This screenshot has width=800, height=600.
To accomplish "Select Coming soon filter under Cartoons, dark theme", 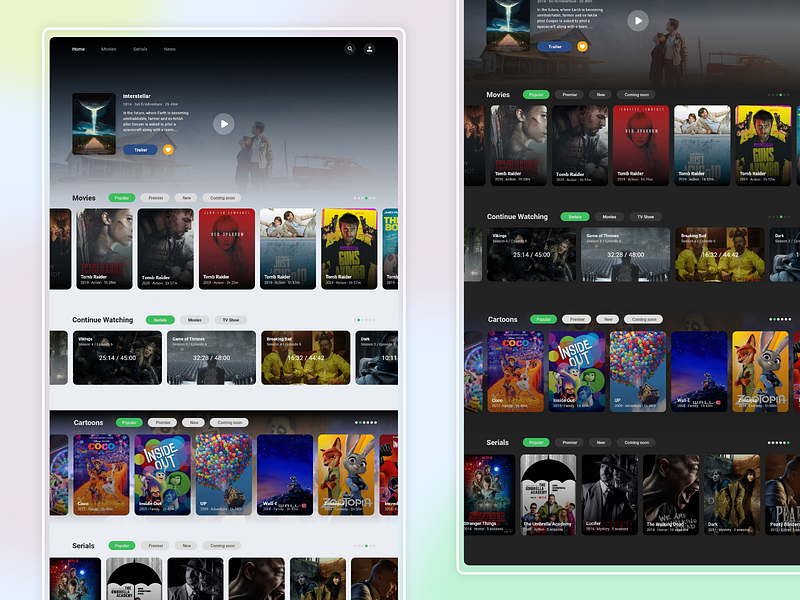I will tap(644, 319).
